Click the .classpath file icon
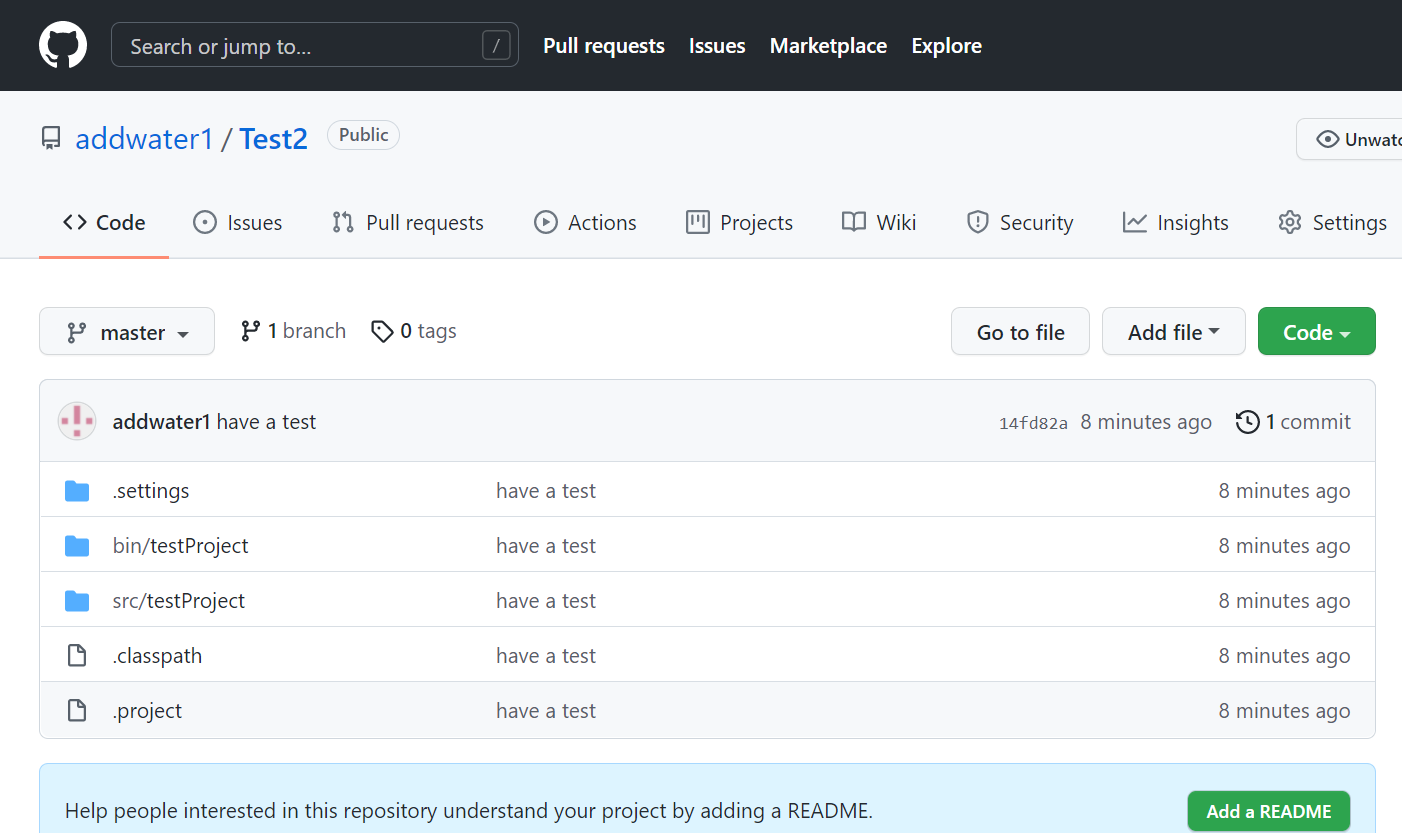Viewport: 1402px width, 833px height. [x=77, y=656]
